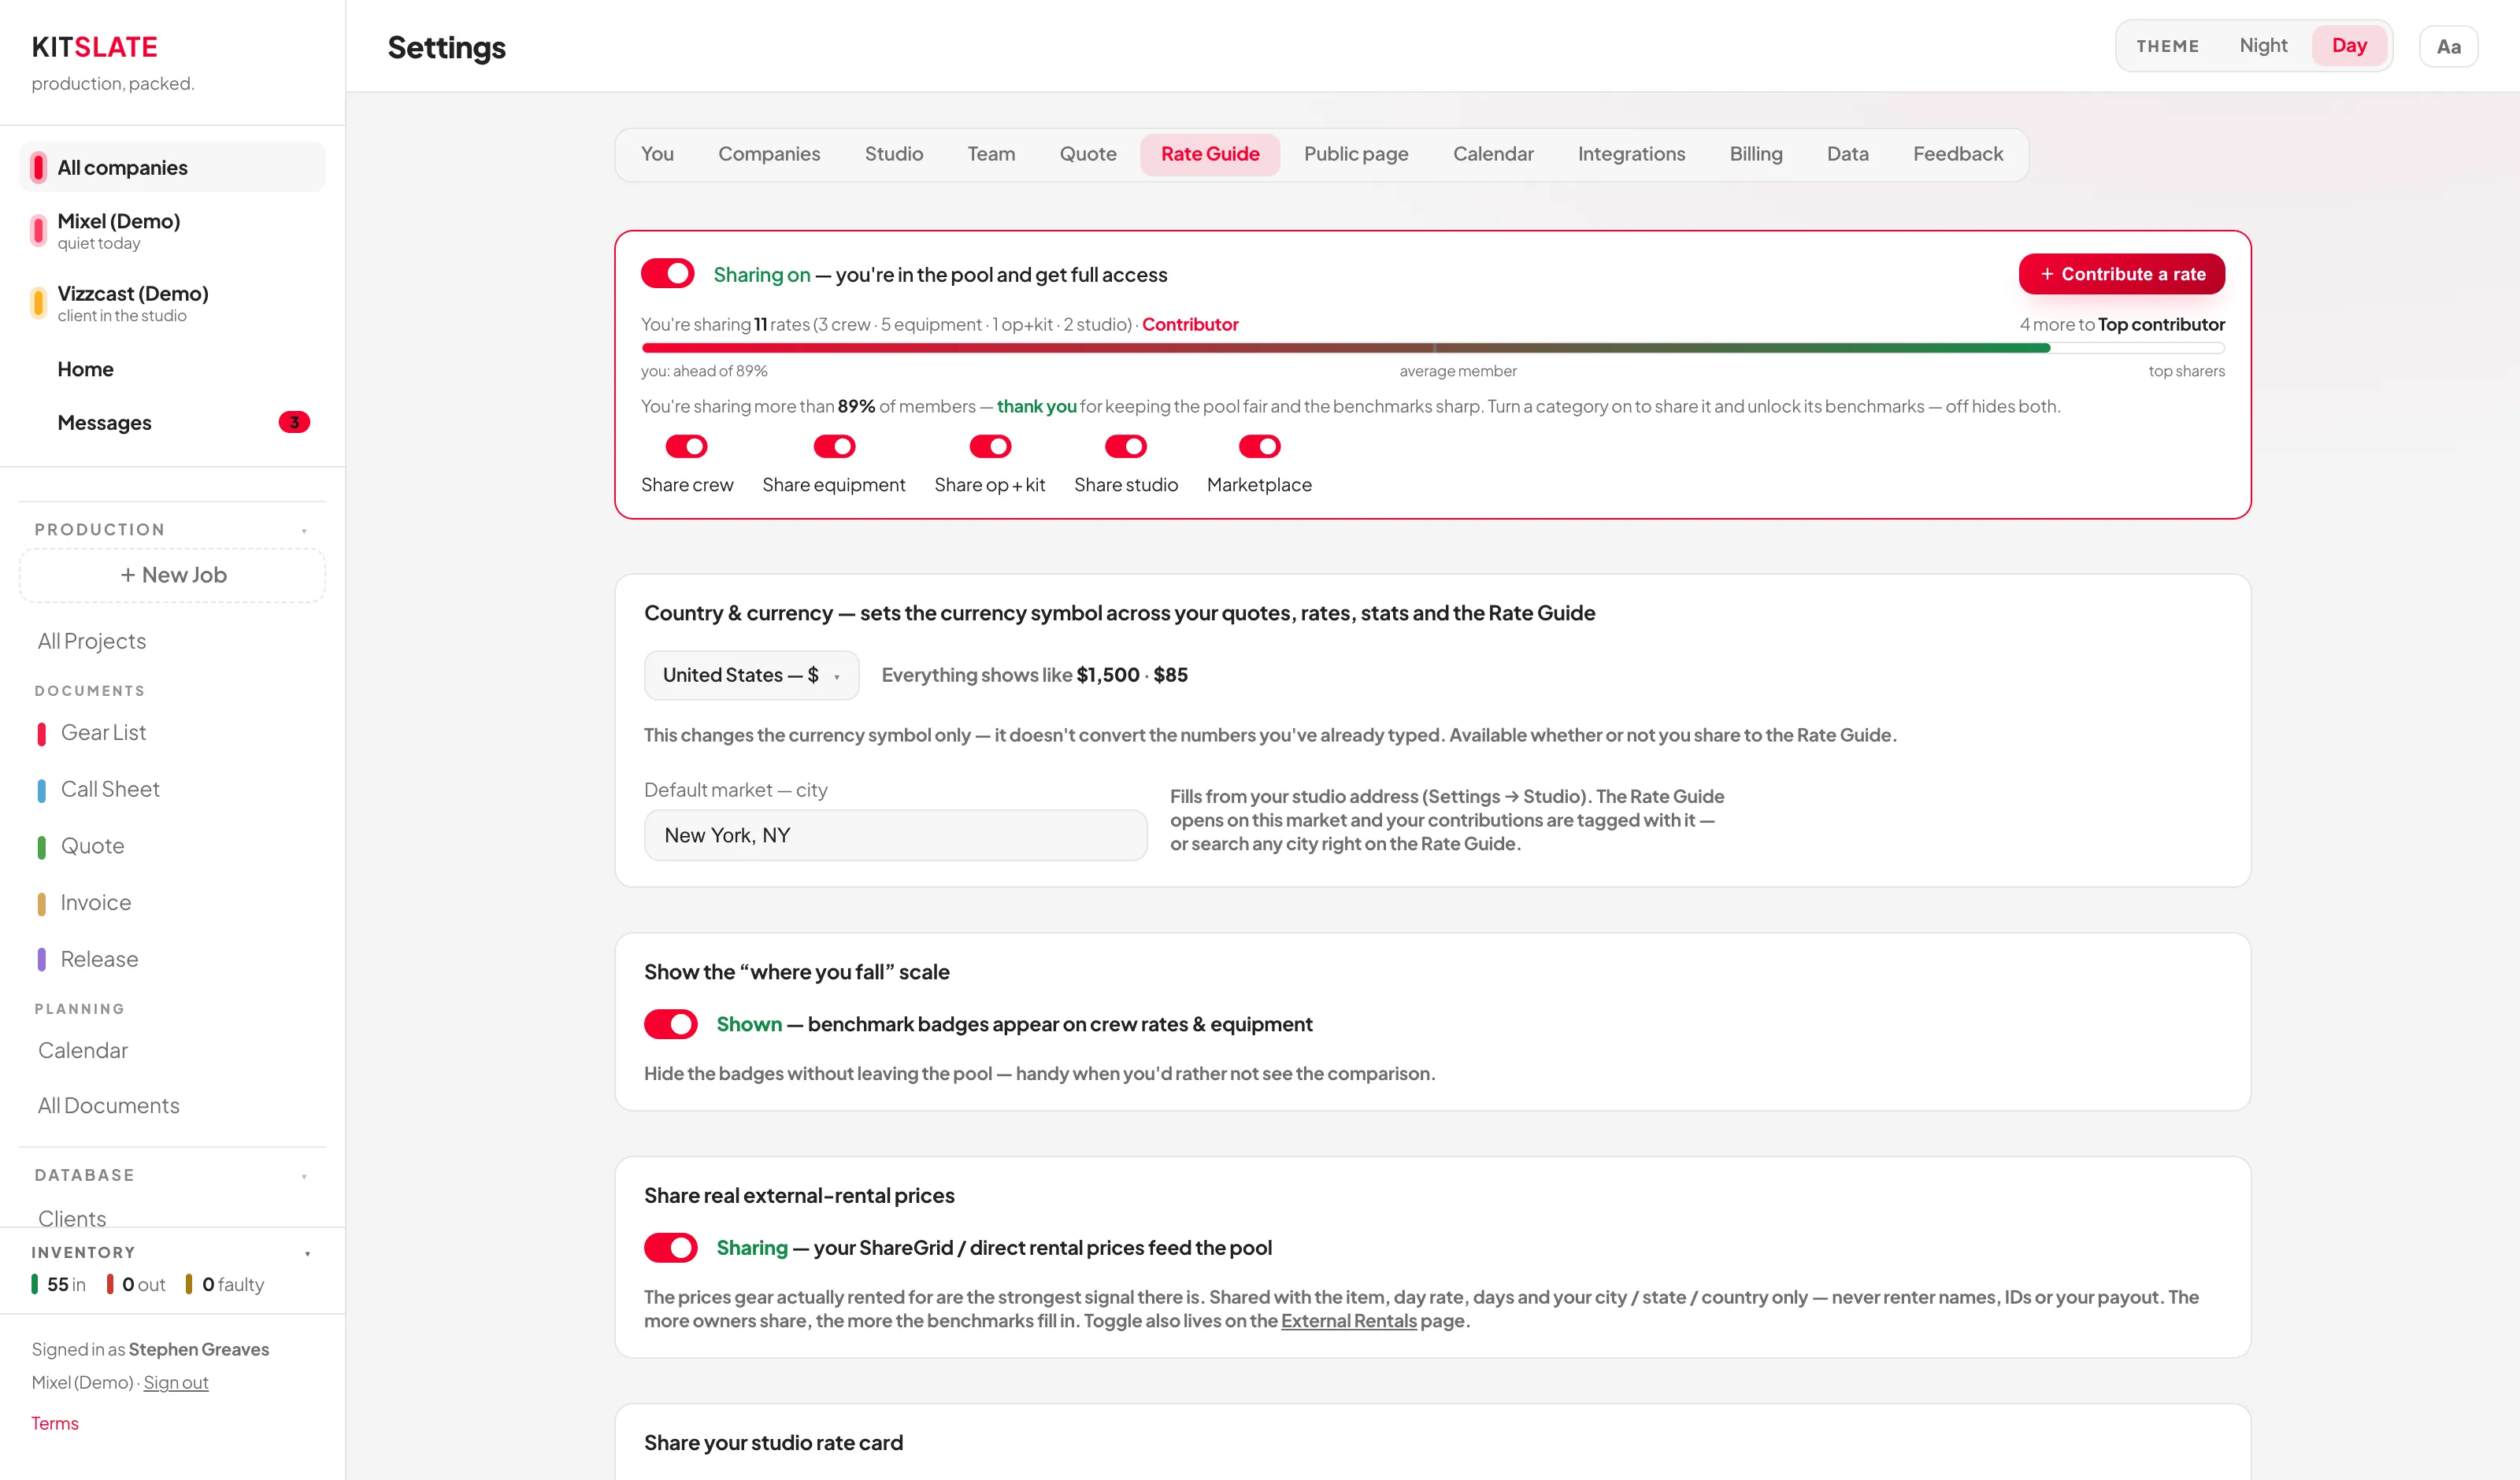Select All companies in sidebar

[x=172, y=167]
